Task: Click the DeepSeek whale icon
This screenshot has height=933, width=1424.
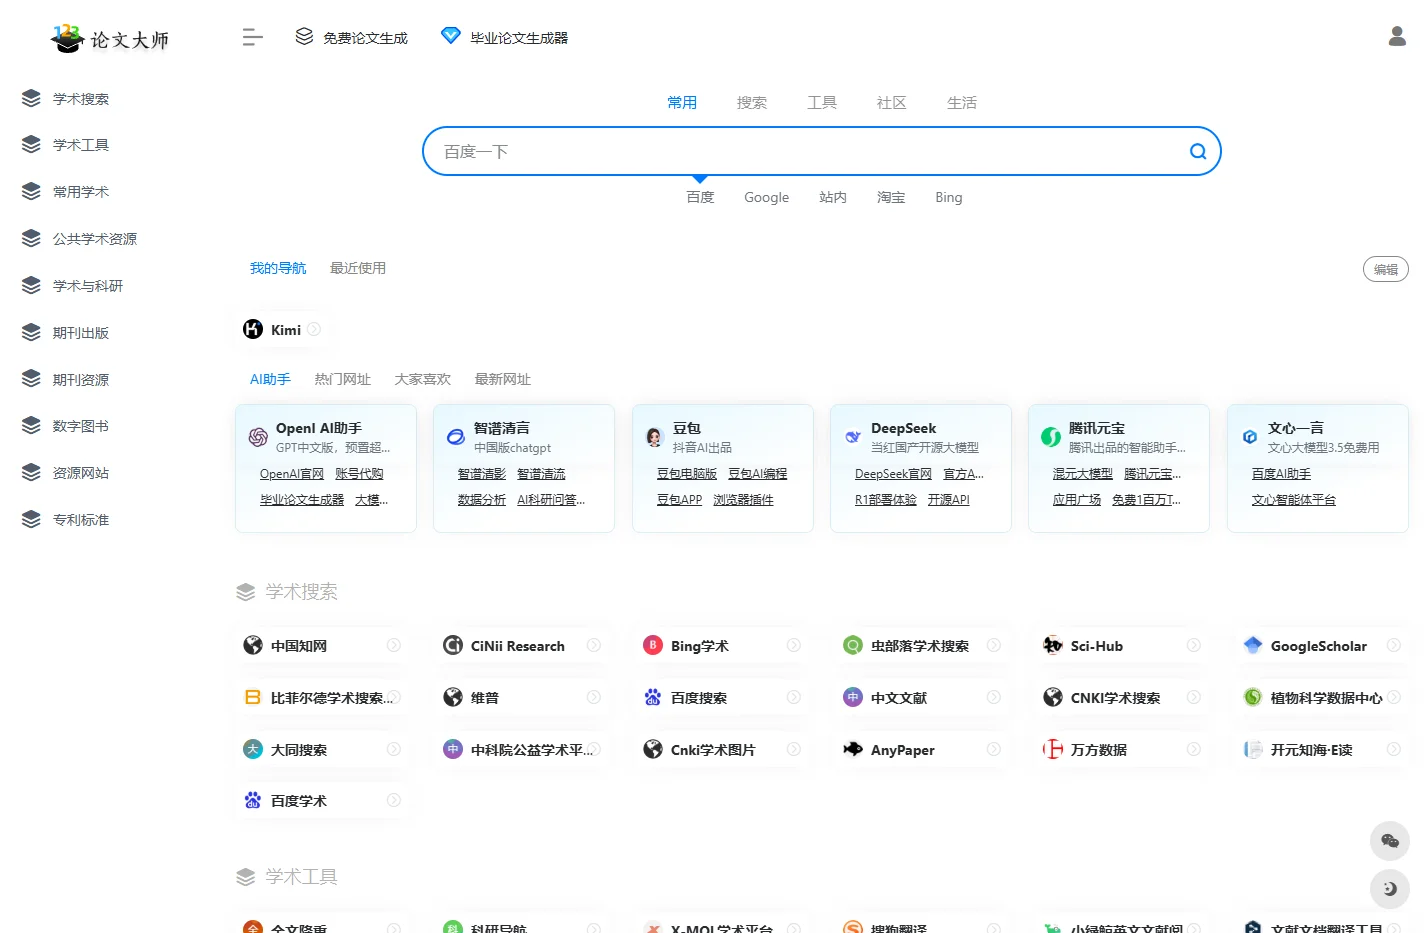Action: point(853,437)
